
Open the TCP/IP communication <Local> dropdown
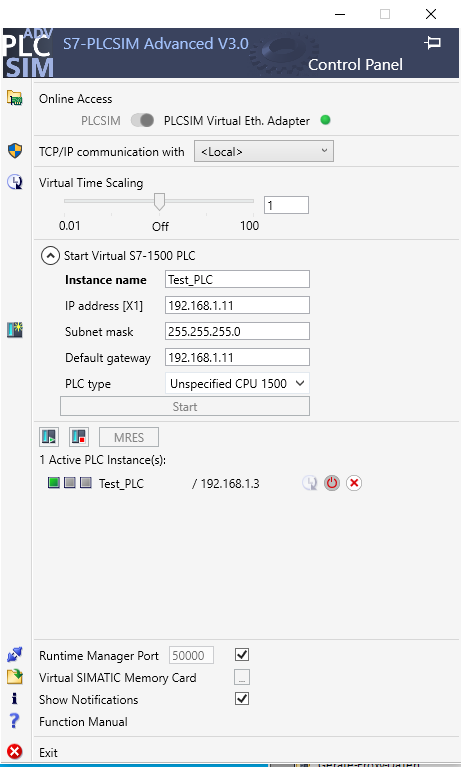point(264,151)
